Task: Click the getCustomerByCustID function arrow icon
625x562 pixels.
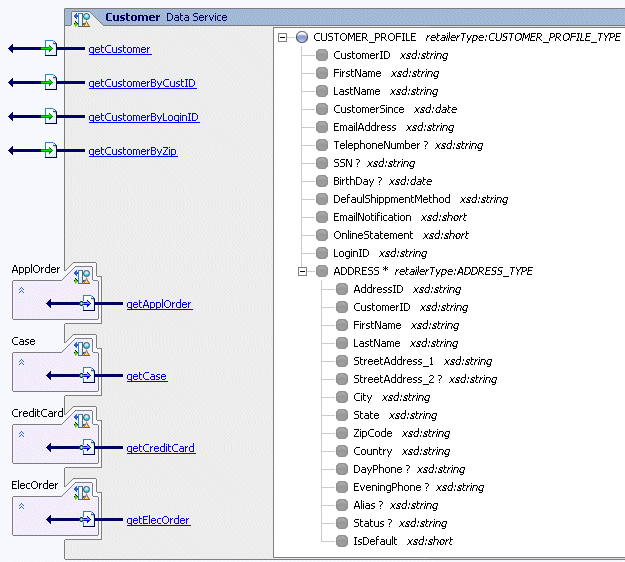Action: click(50, 83)
